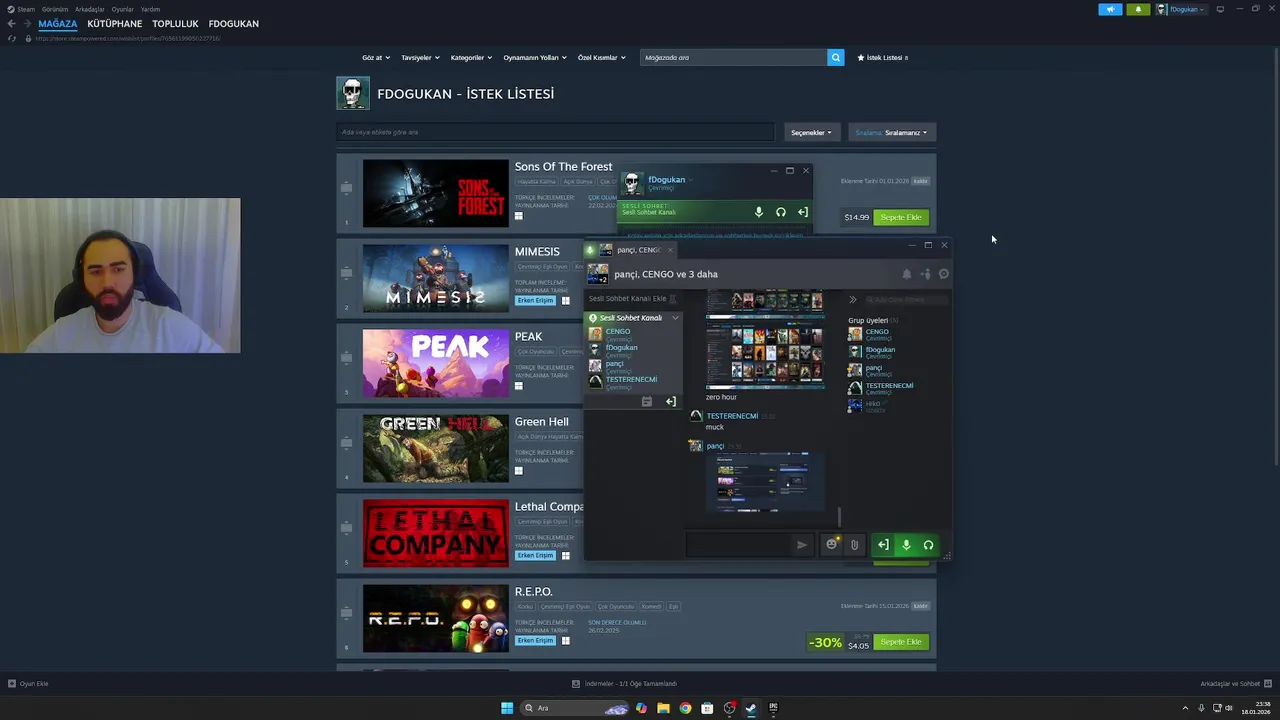Screen dimensions: 1280x720
Task: Open the Arkadaşlar menu
Action: pos(89,9)
